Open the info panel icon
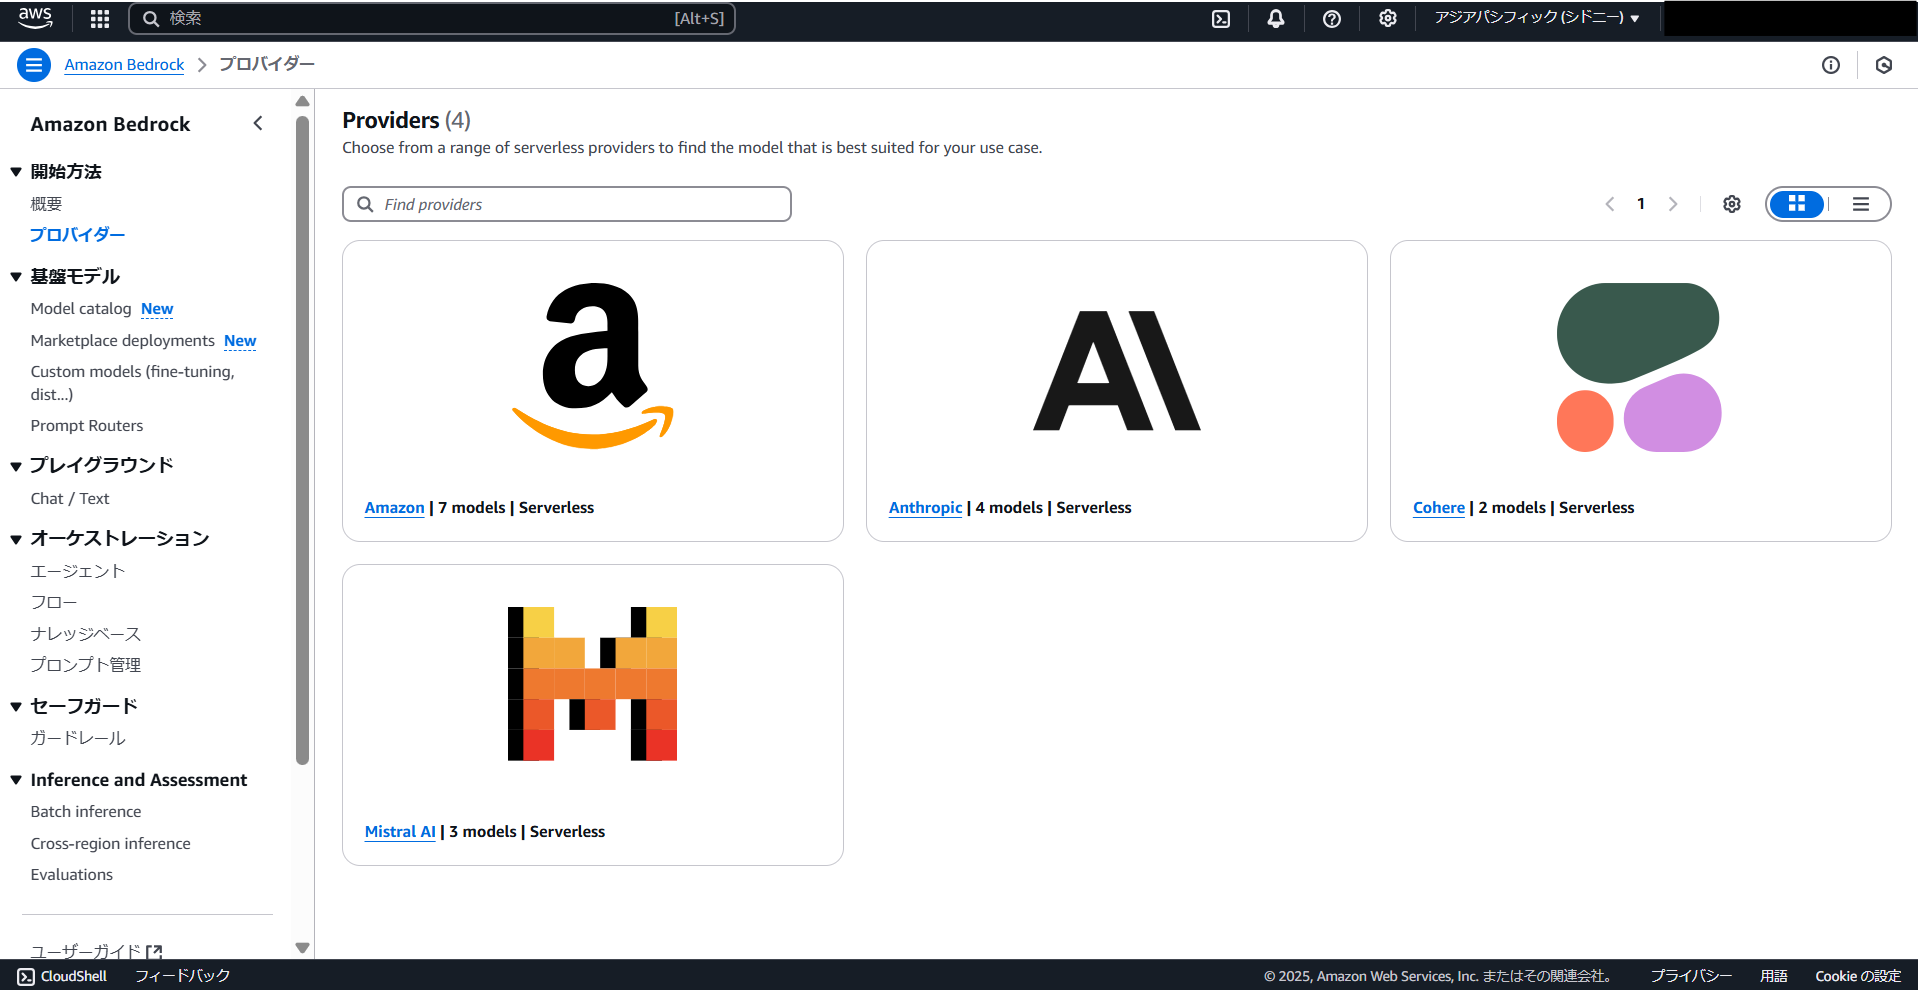 click(x=1831, y=65)
